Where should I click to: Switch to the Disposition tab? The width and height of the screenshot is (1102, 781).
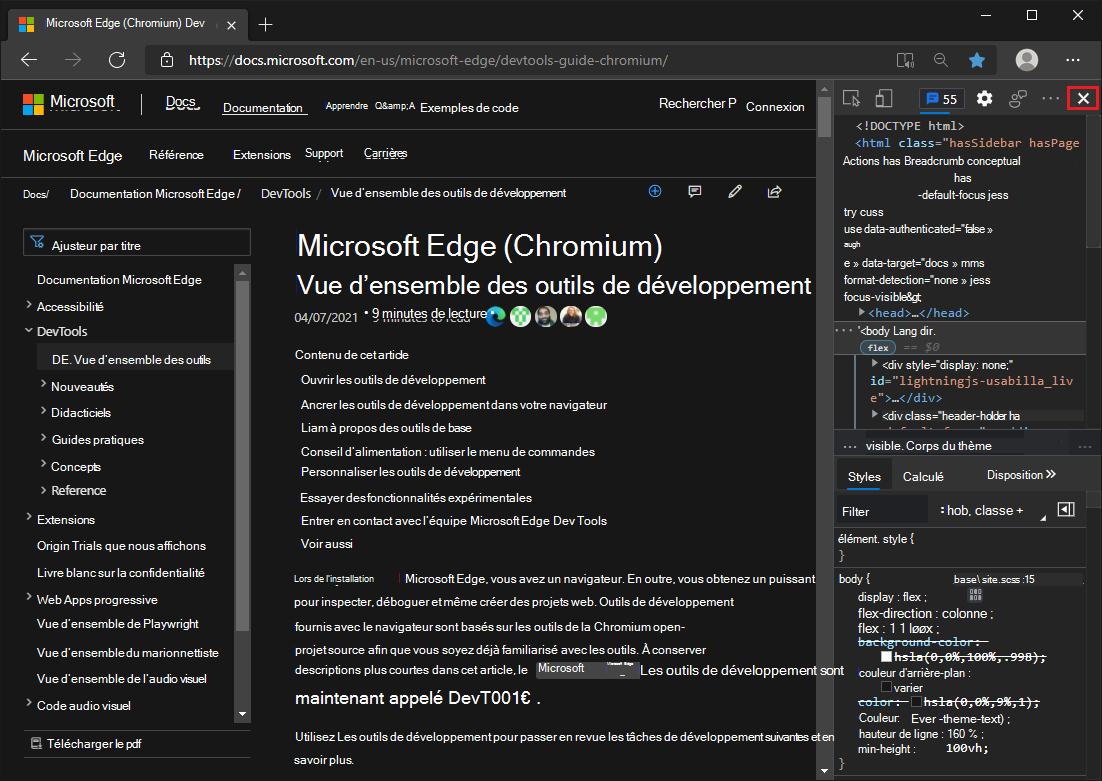[1015, 475]
